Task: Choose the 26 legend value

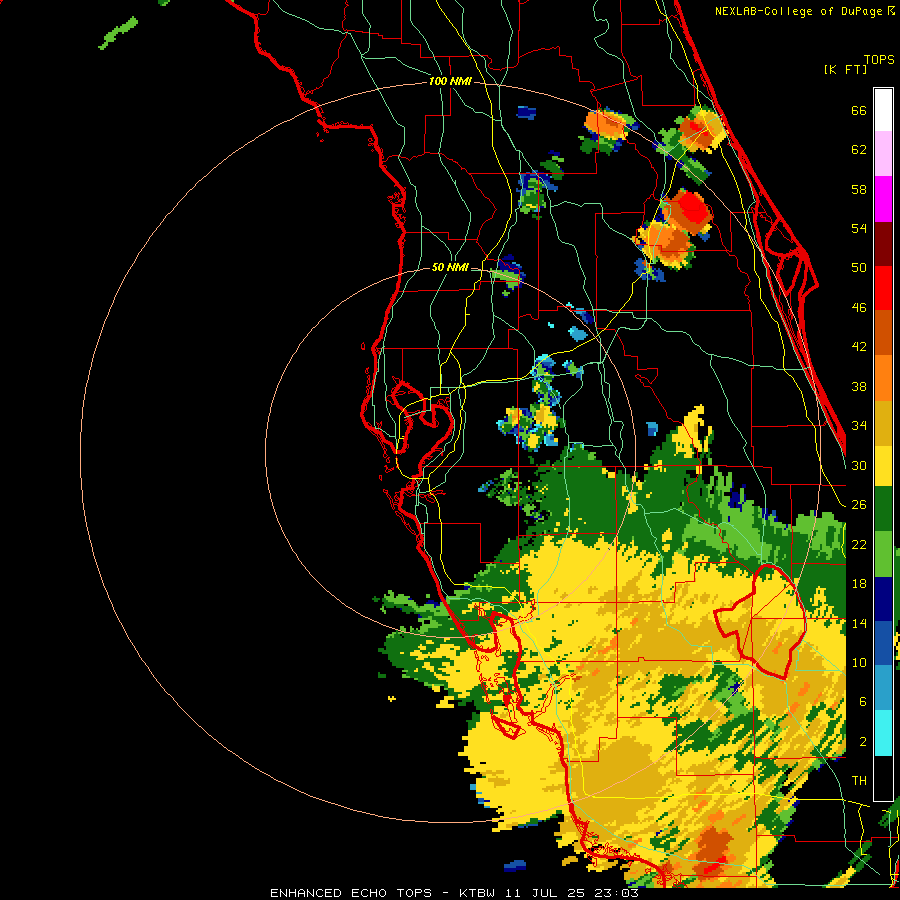Action: [x=859, y=505]
